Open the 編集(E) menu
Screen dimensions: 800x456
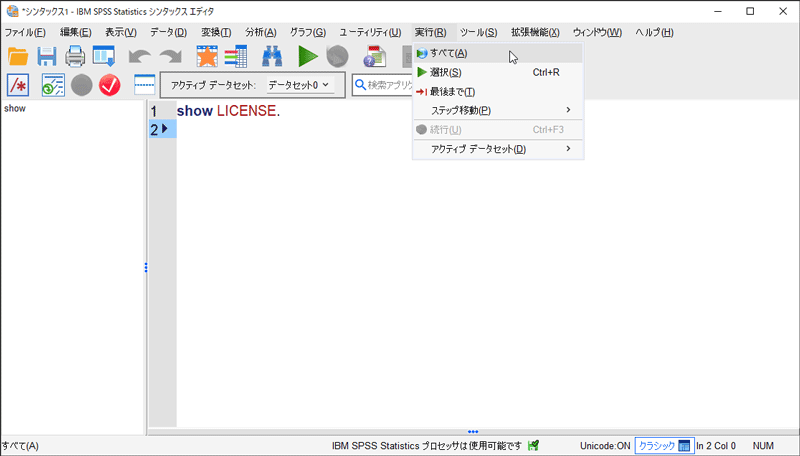click(76, 33)
